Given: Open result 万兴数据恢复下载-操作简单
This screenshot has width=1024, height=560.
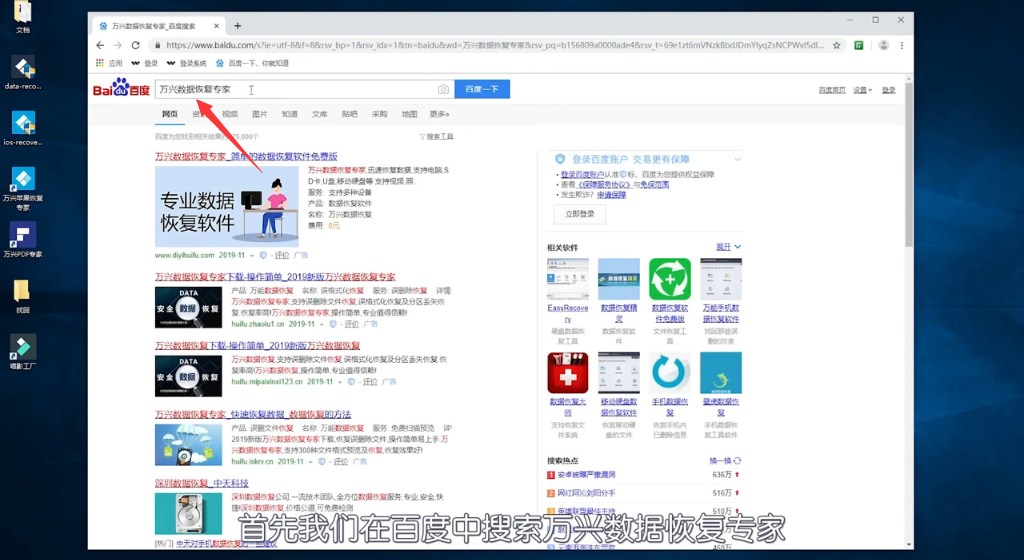Looking at the screenshot, I should pos(257,345).
